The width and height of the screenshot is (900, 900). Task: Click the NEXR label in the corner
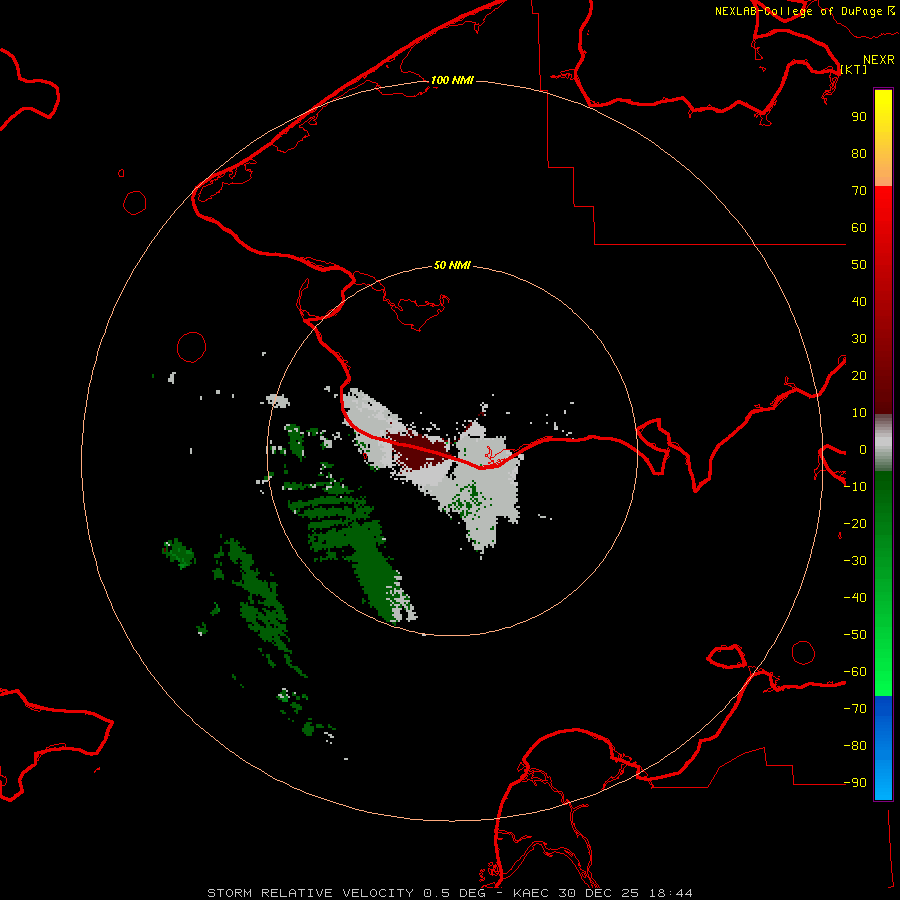click(x=879, y=60)
